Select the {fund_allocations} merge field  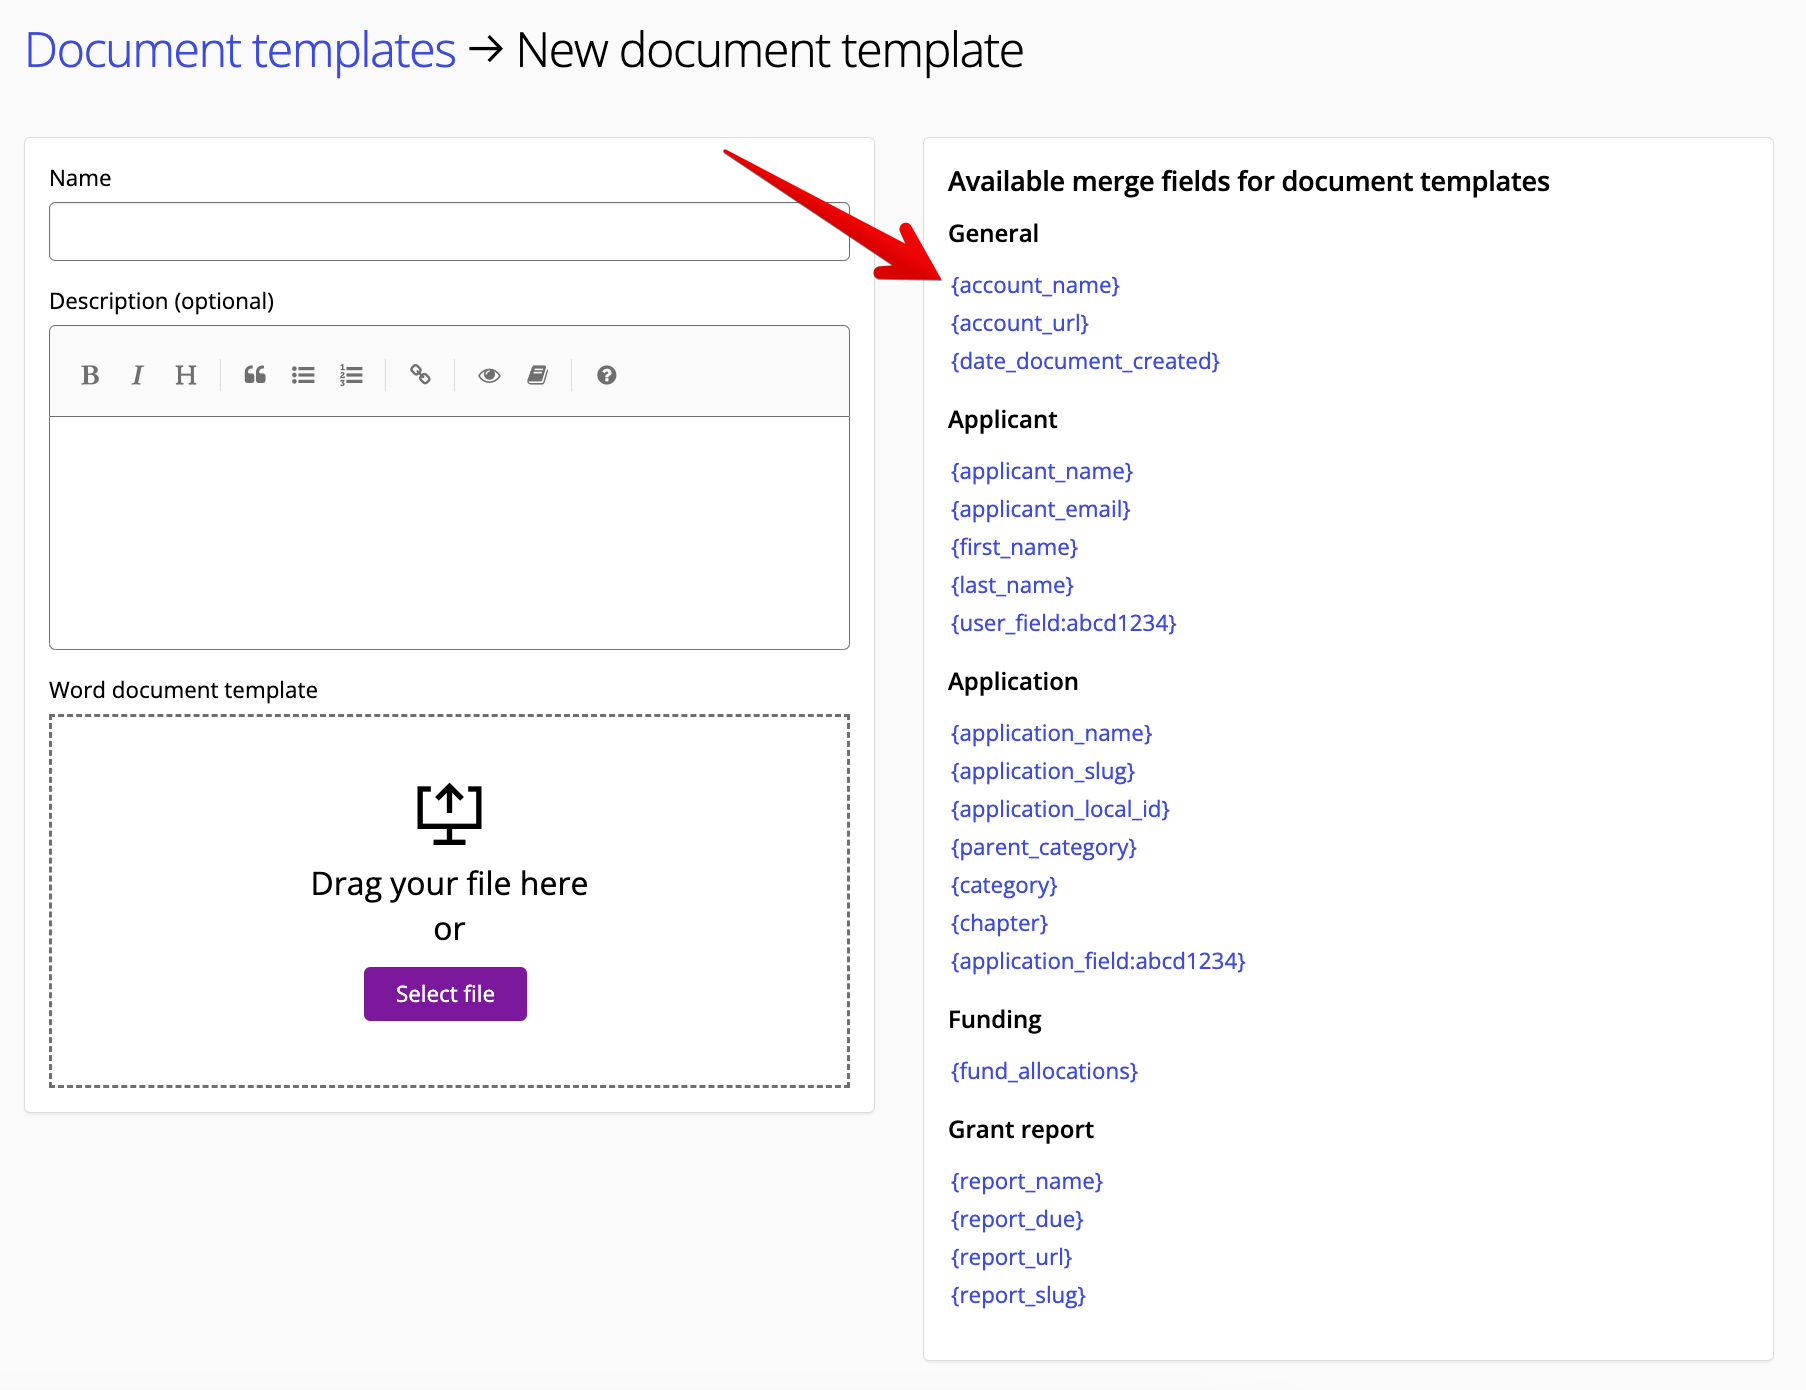(x=1043, y=1070)
